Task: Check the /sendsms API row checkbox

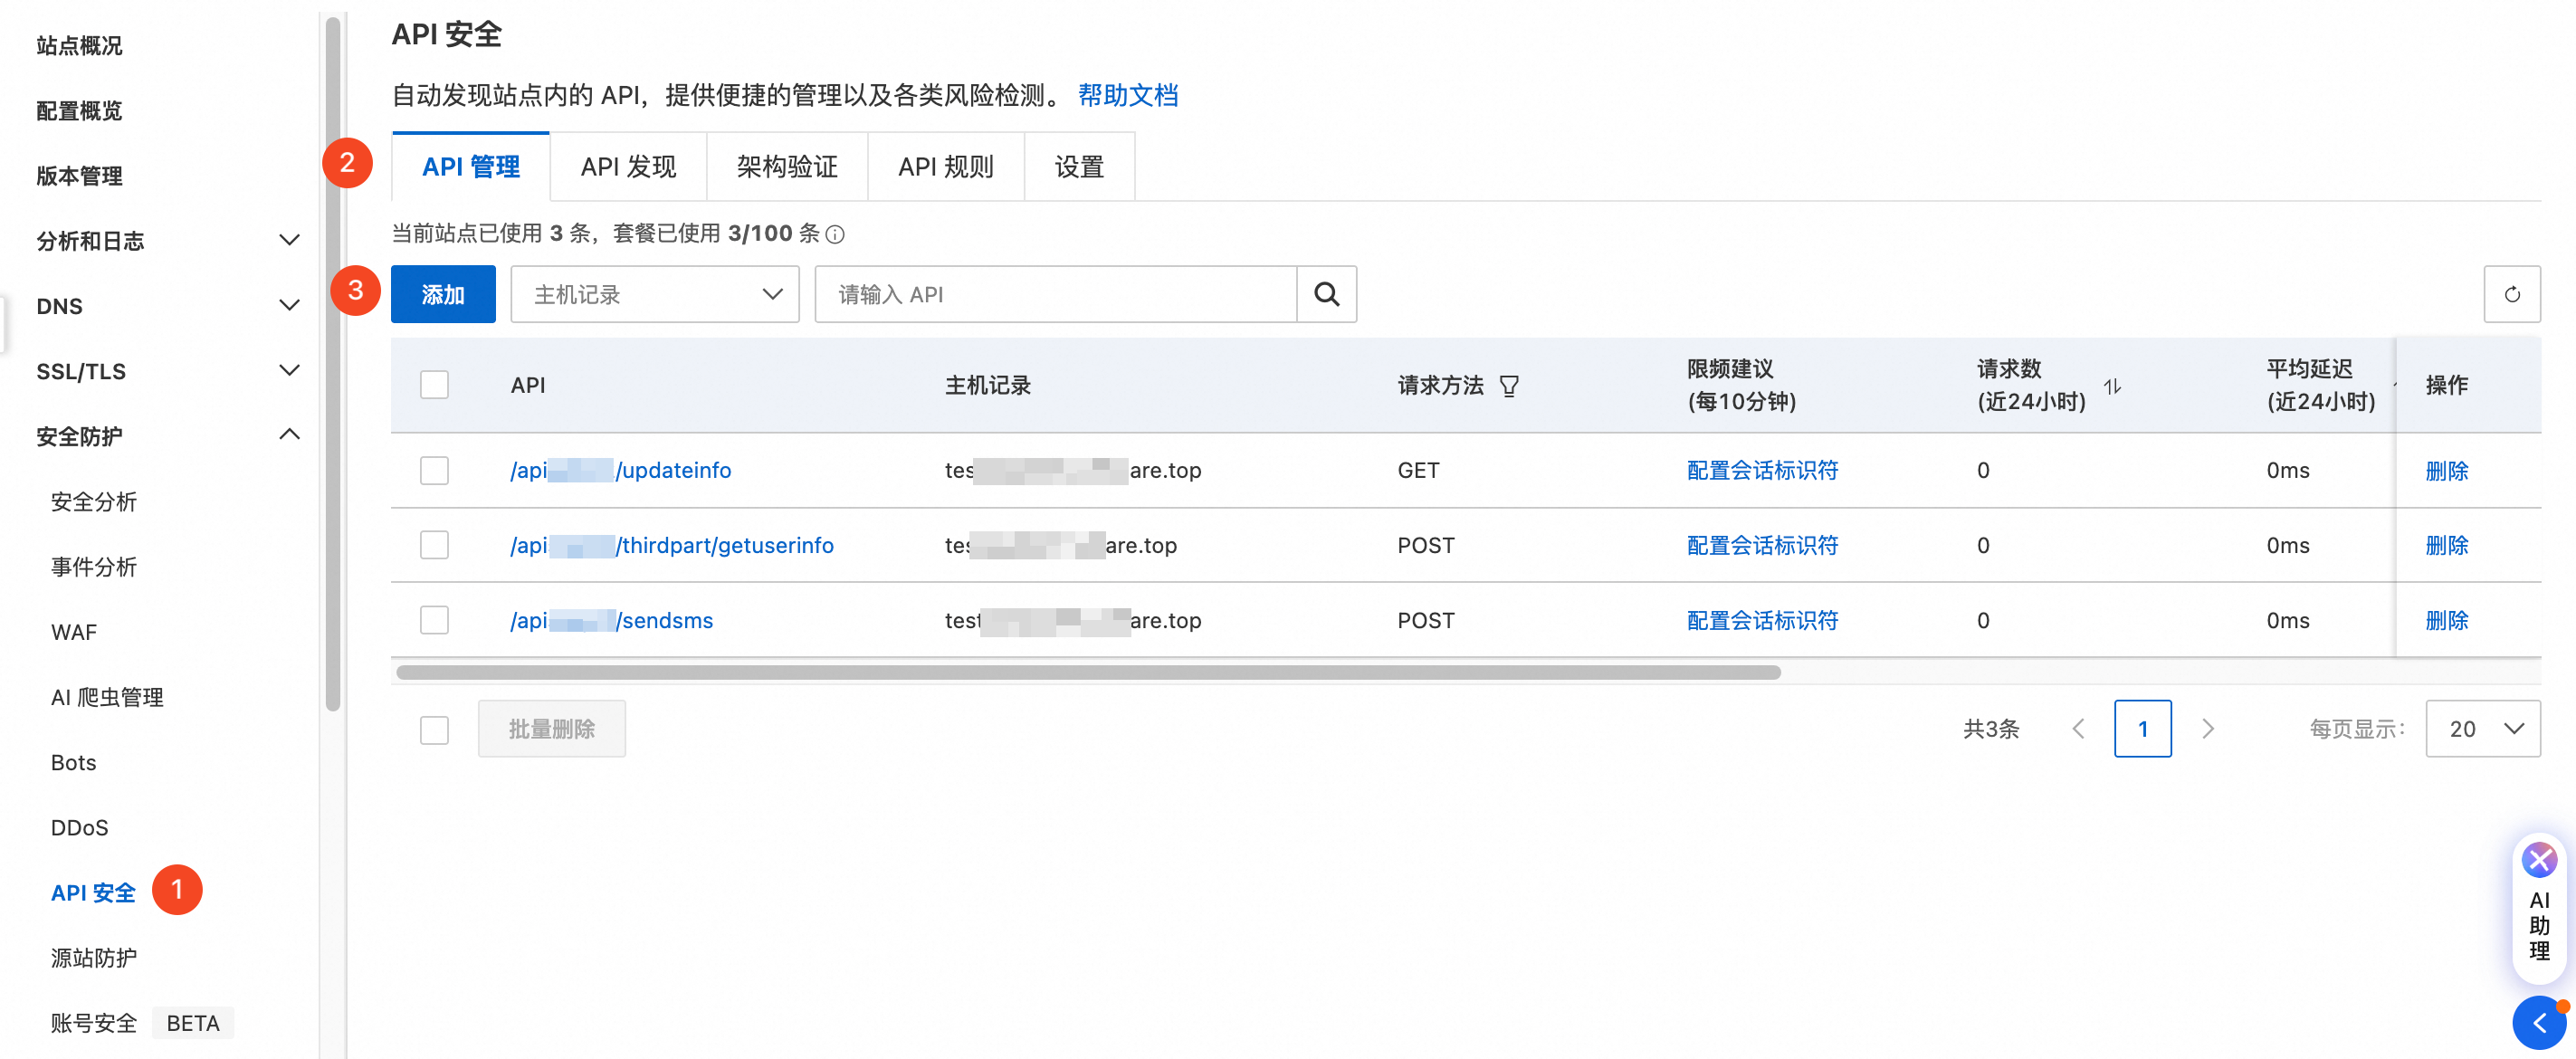Action: point(434,620)
